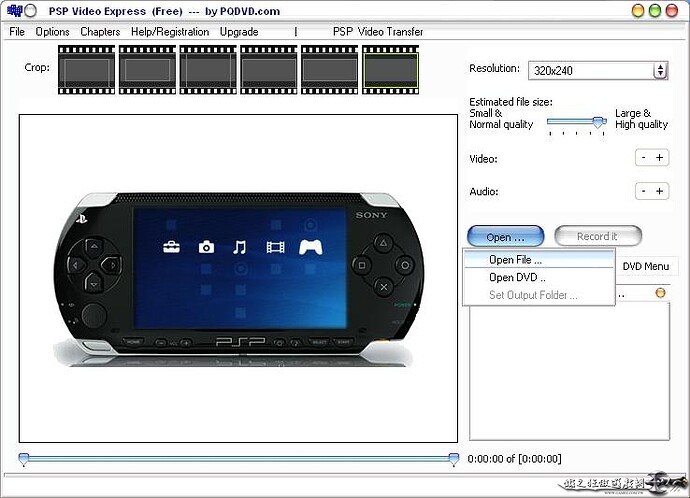
Task: Select the third crop filmstrip preset
Action: [x=208, y=70]
